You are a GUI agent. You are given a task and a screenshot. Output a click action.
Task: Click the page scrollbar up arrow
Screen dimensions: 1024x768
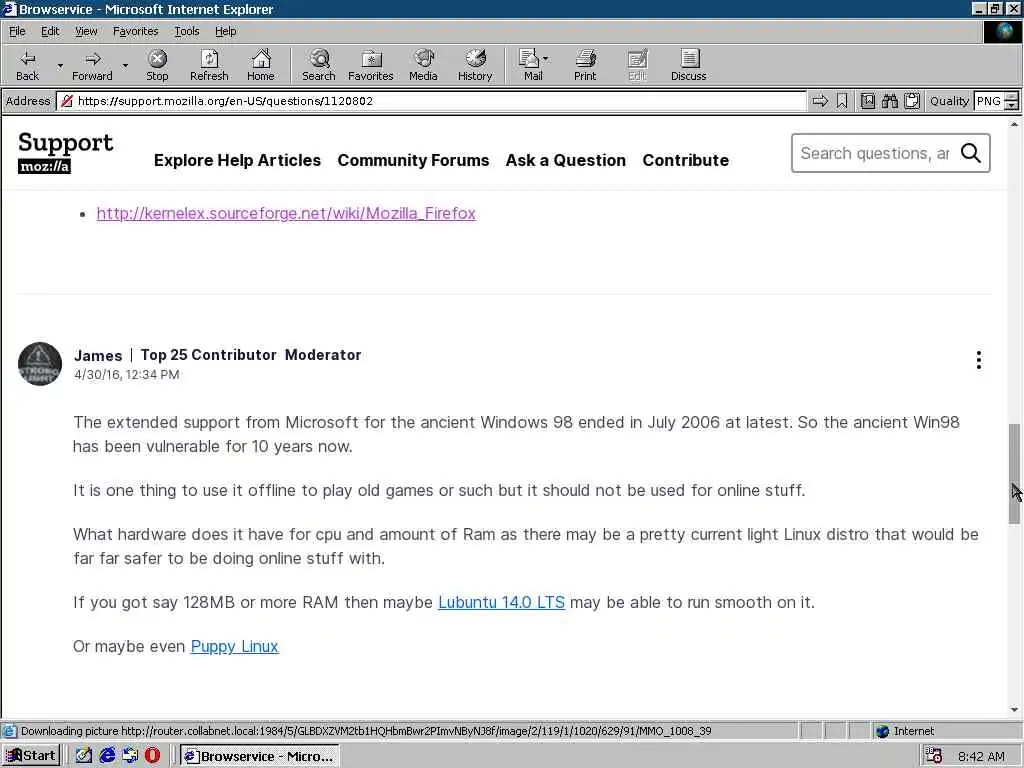tap(1014, 123)
